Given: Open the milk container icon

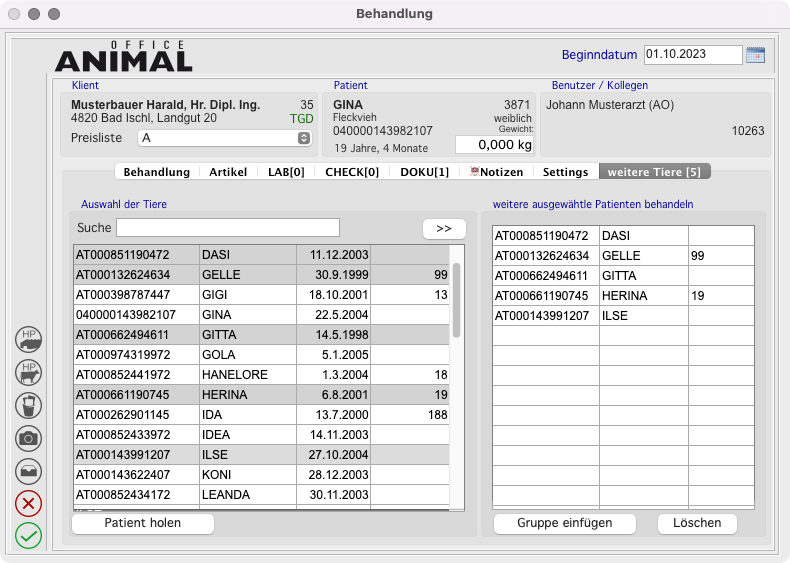Looking at the screenshot, I should click(x=29, y=405).
